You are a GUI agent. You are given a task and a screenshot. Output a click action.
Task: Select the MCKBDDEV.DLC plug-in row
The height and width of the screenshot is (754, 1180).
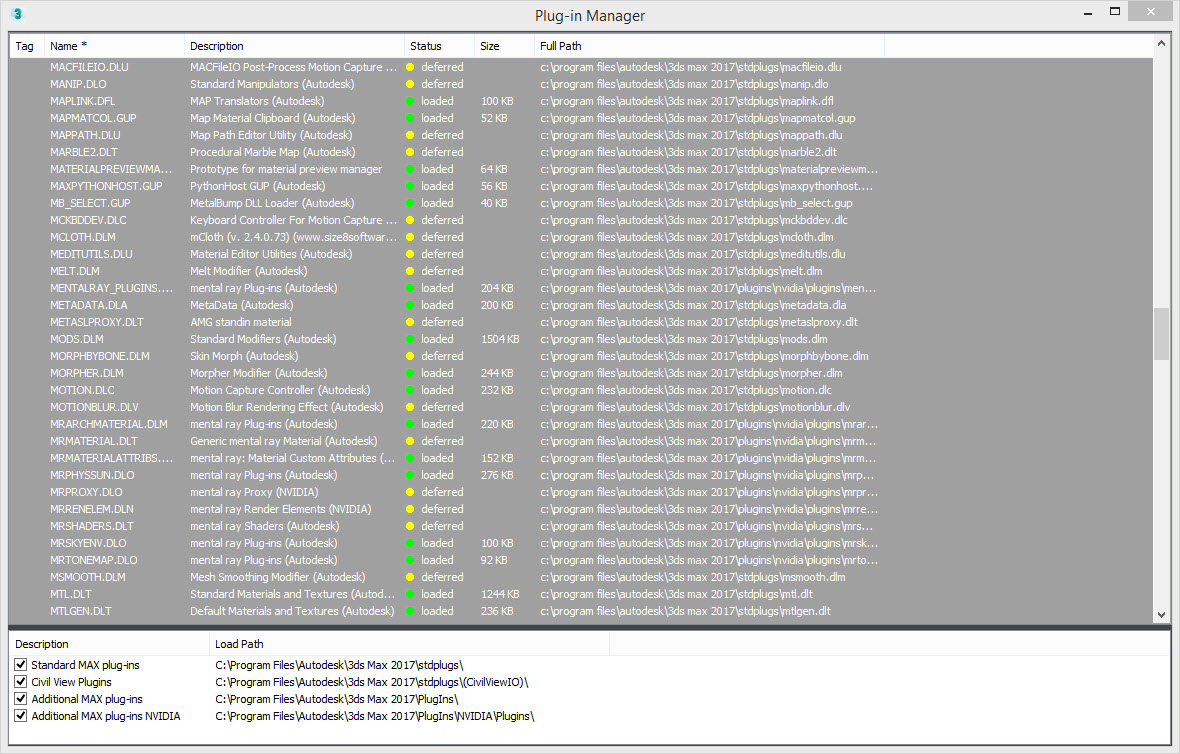580,220
